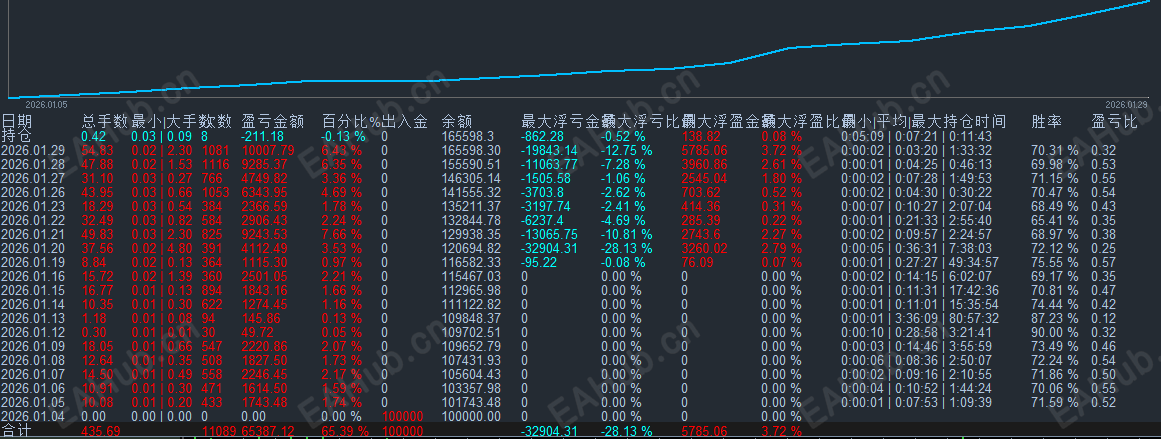The height and width of the screenshot is (439, 1161).
Task: Select the 2026.01.28 date row
Action: (x=33, y=164)
